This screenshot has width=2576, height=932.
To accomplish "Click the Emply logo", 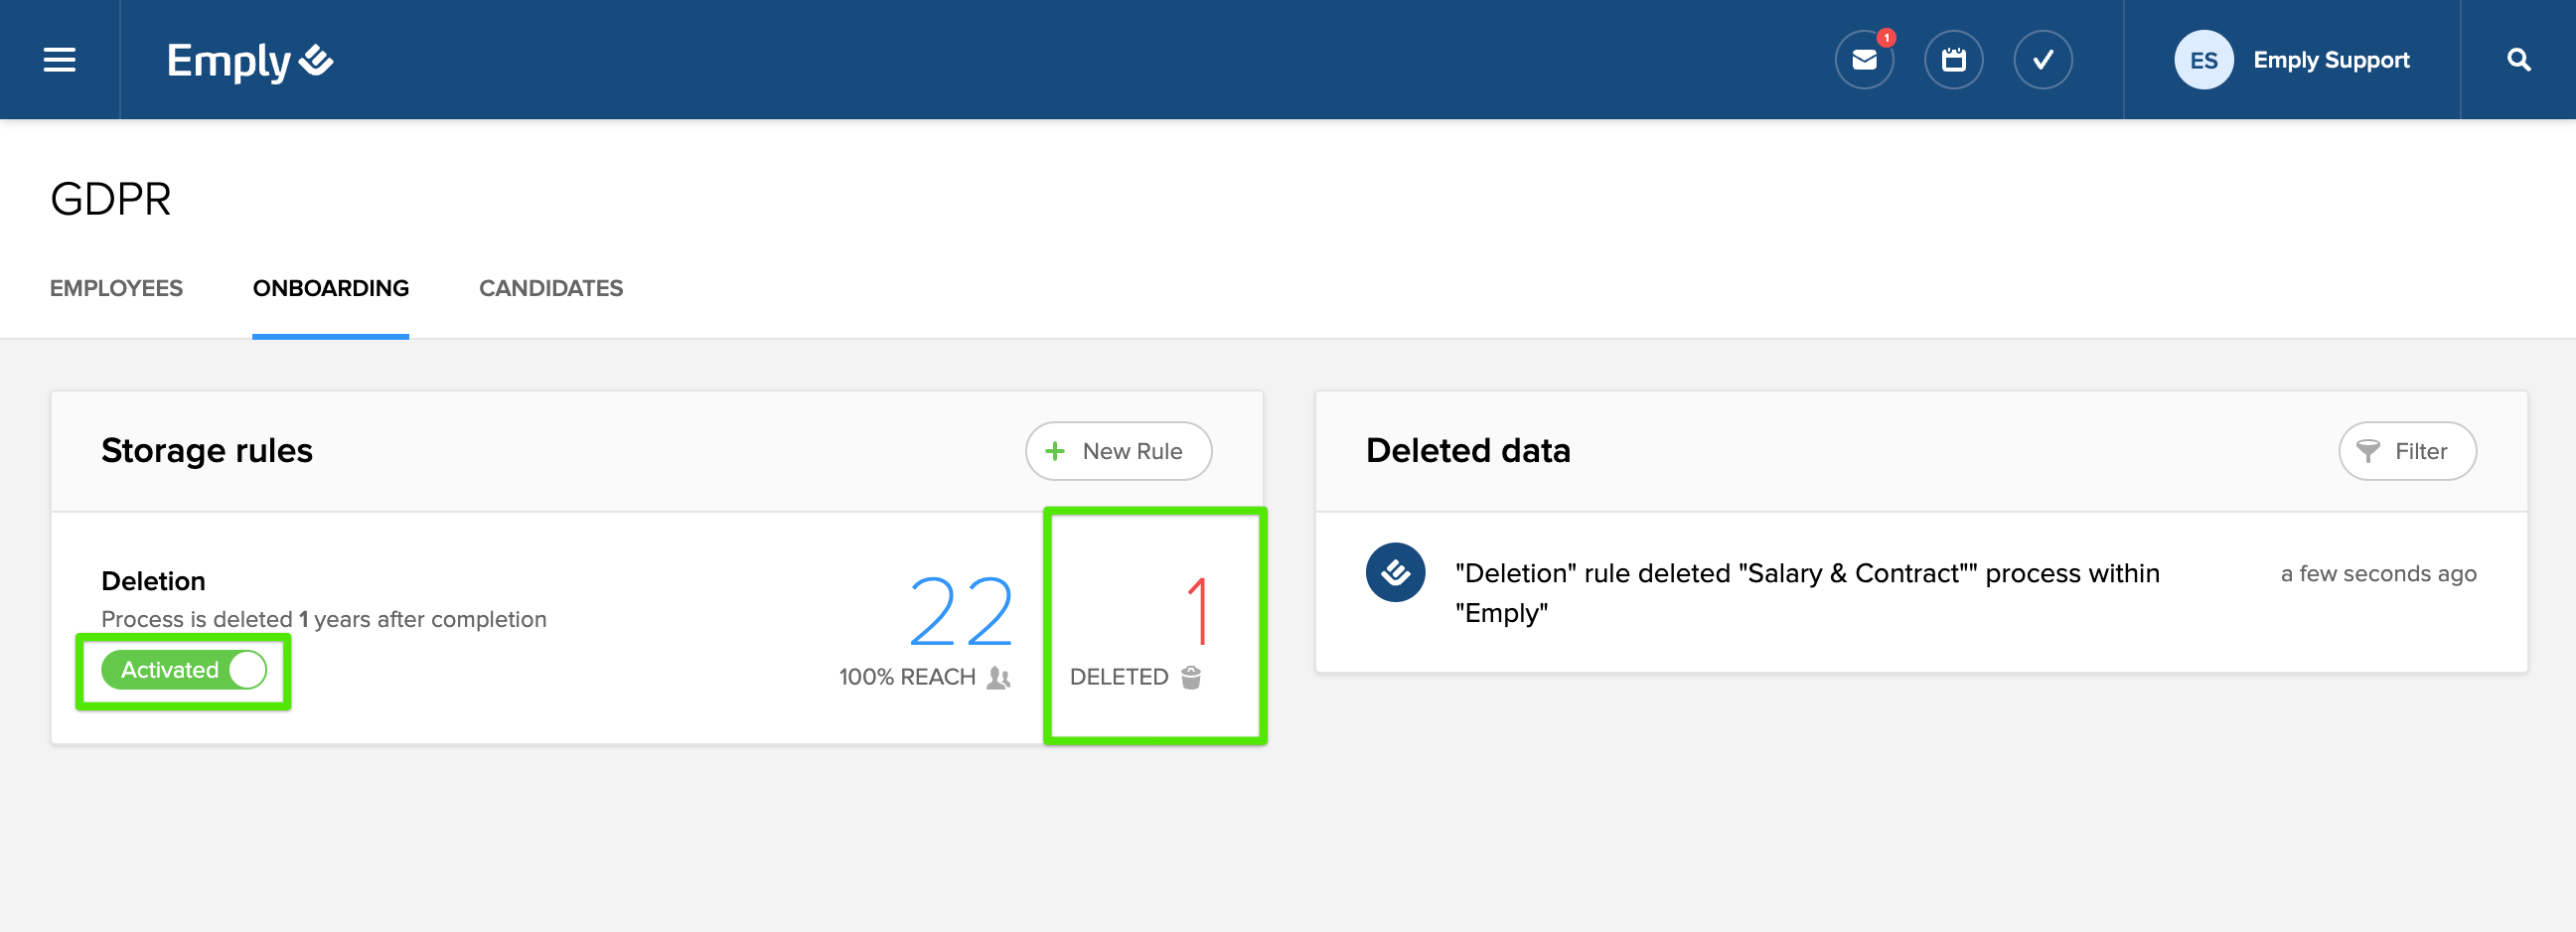I will click(x=249, y=61).
